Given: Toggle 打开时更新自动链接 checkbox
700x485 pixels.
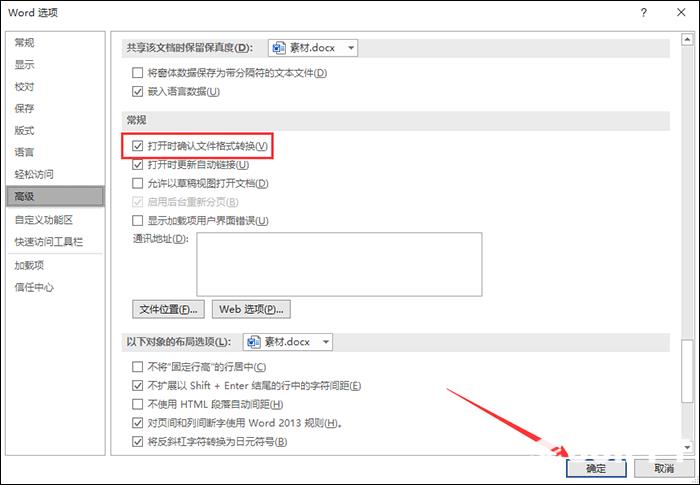Looking at the screenshot, I should 138,165.
